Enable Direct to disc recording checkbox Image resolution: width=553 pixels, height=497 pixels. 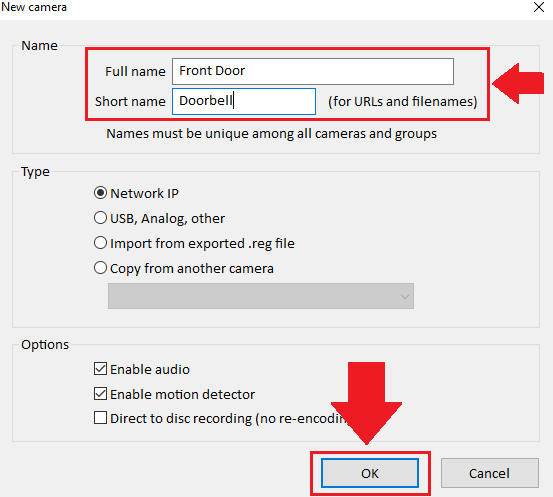[101, 418]
